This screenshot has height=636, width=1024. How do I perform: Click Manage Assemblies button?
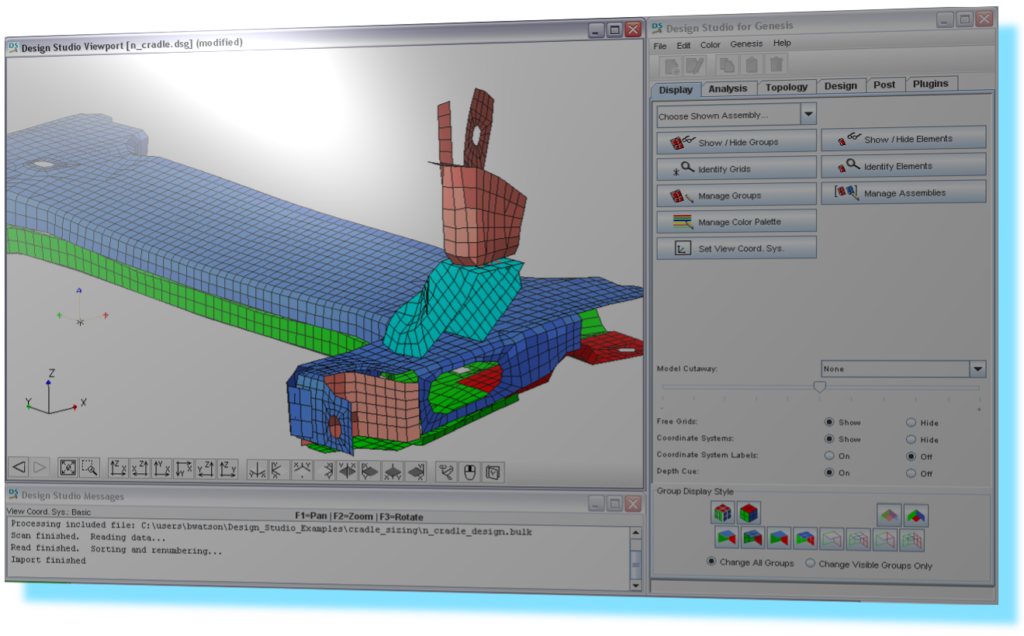[903, 193]
